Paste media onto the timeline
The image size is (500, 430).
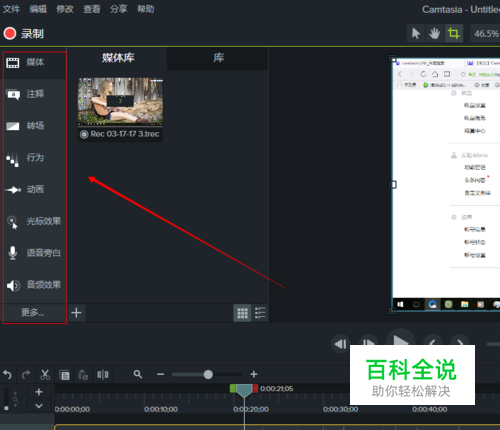coord(83,375)
